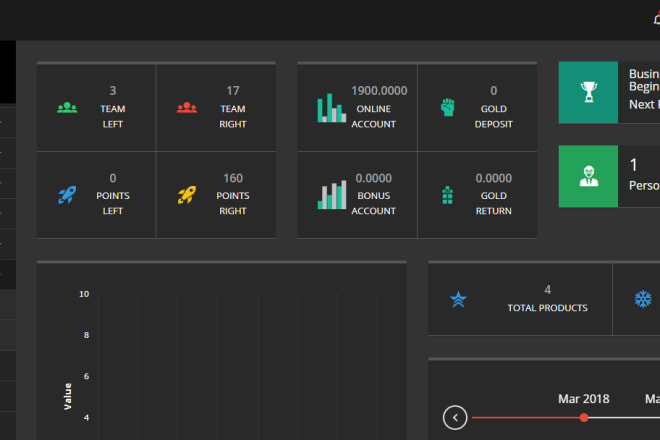
Task: Open the notification bell in the header
Action: coord(657,19)
